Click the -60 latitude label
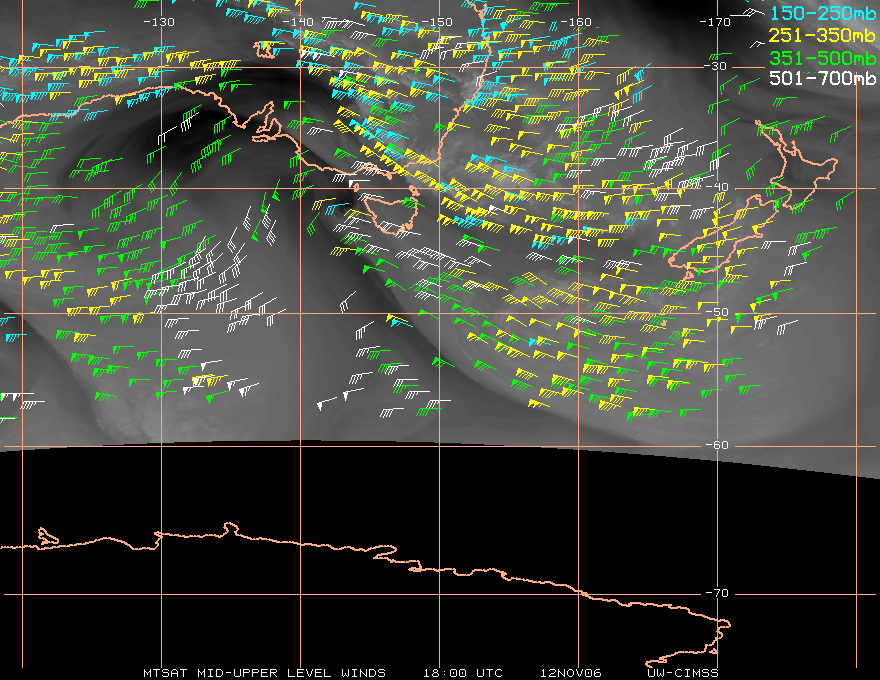880x680 pixels. click(717, 445)
